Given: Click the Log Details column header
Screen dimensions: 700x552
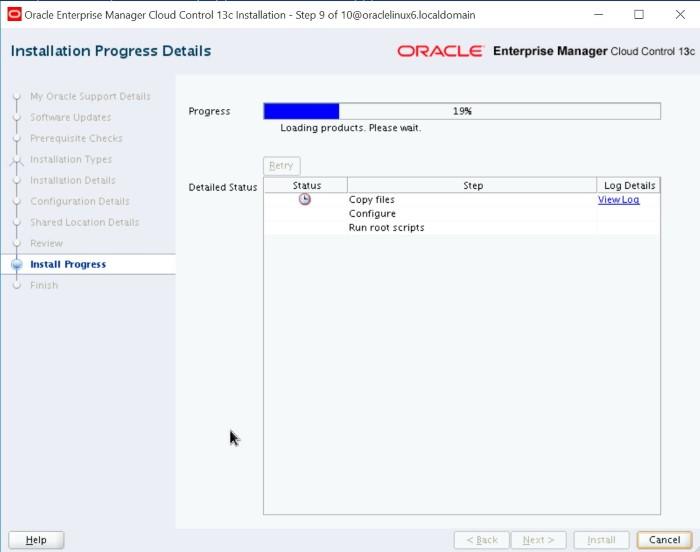Looking at the screenshot, I should point(629,185).
